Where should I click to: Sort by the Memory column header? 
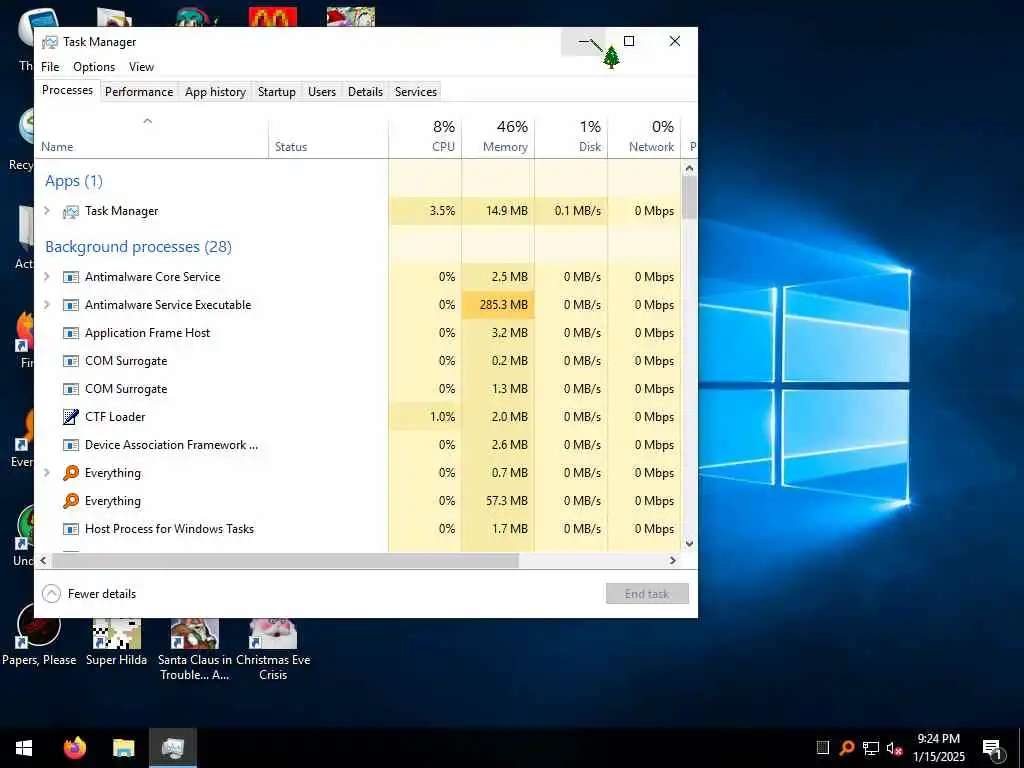click(x=498, y=136)
